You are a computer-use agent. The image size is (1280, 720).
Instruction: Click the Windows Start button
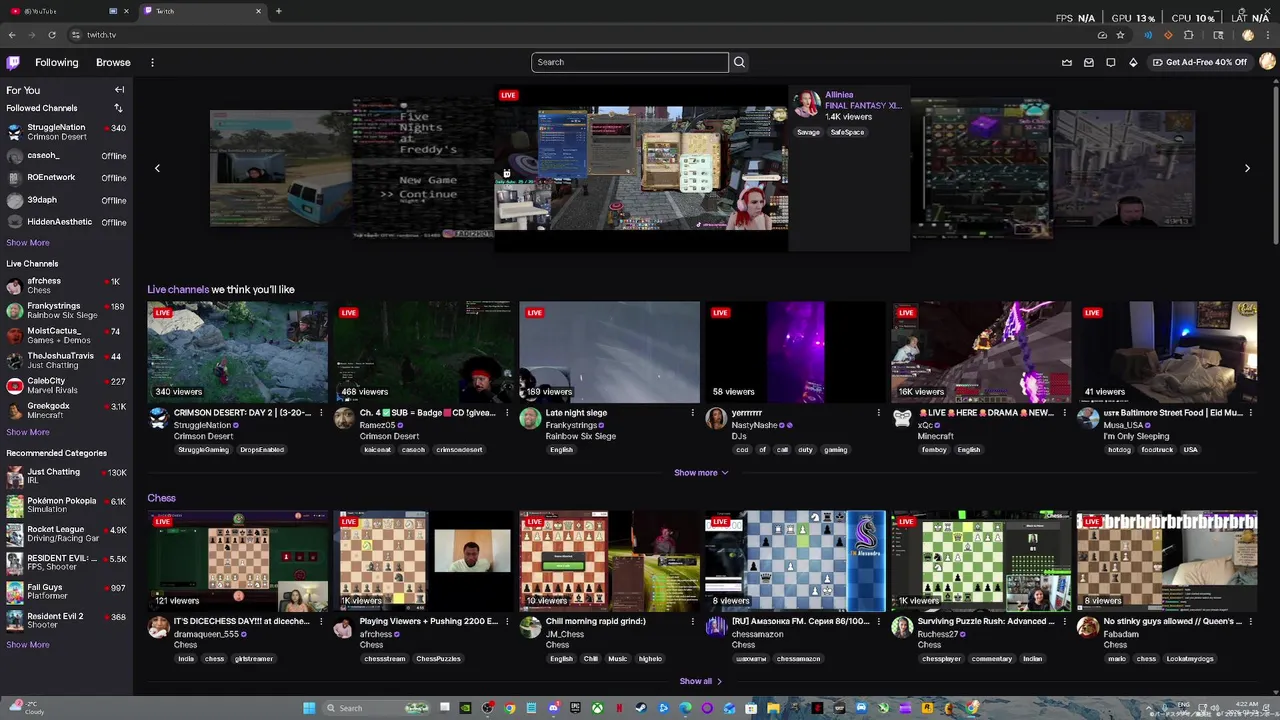[309, 708]
